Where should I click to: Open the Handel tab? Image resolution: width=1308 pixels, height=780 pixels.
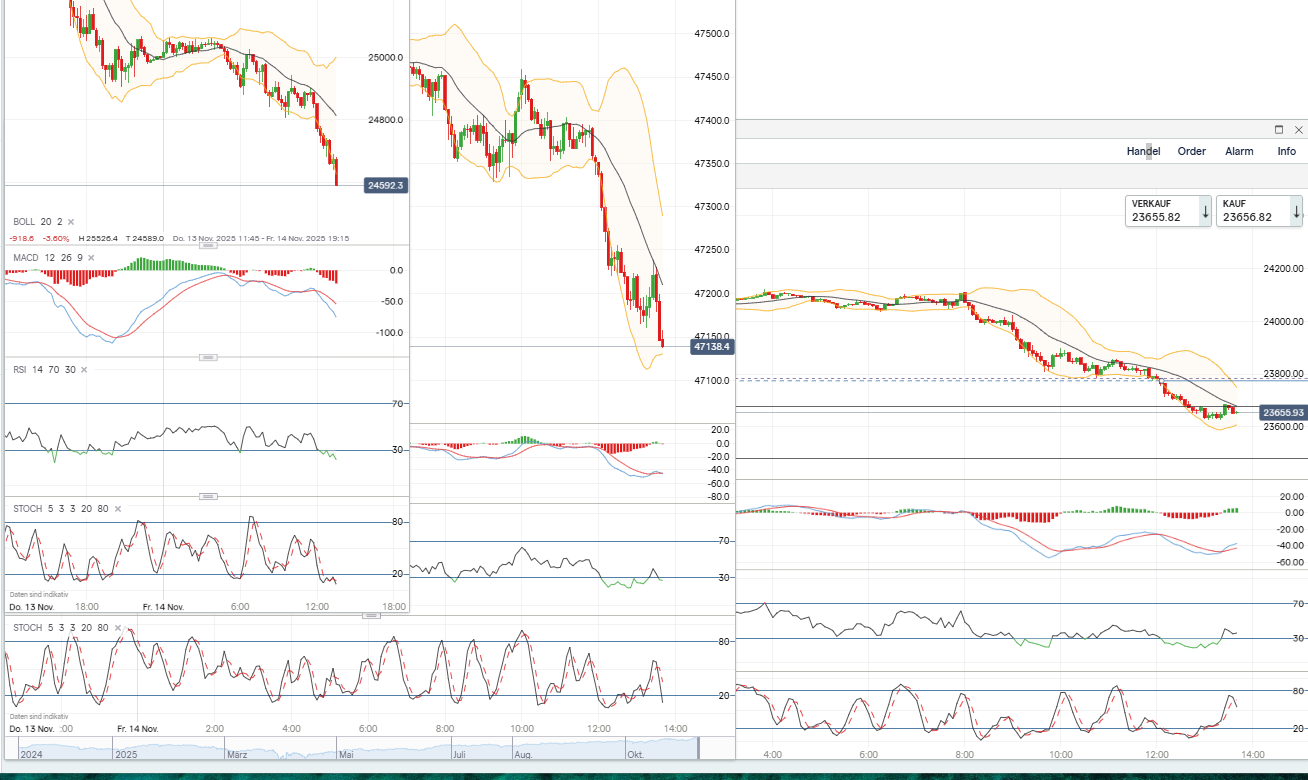click(1143, 152)
